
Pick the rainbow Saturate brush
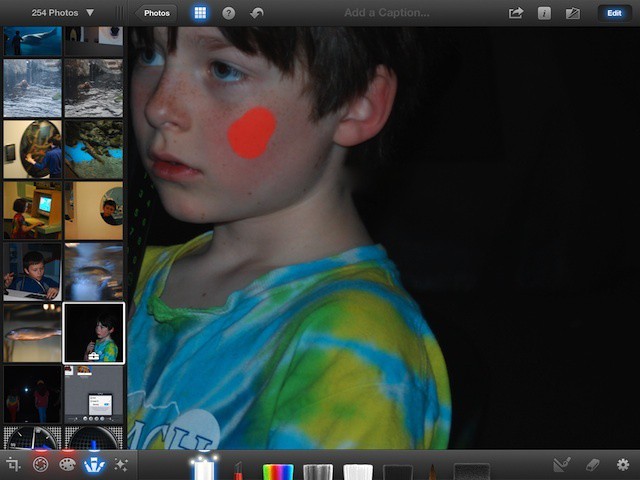277,471
